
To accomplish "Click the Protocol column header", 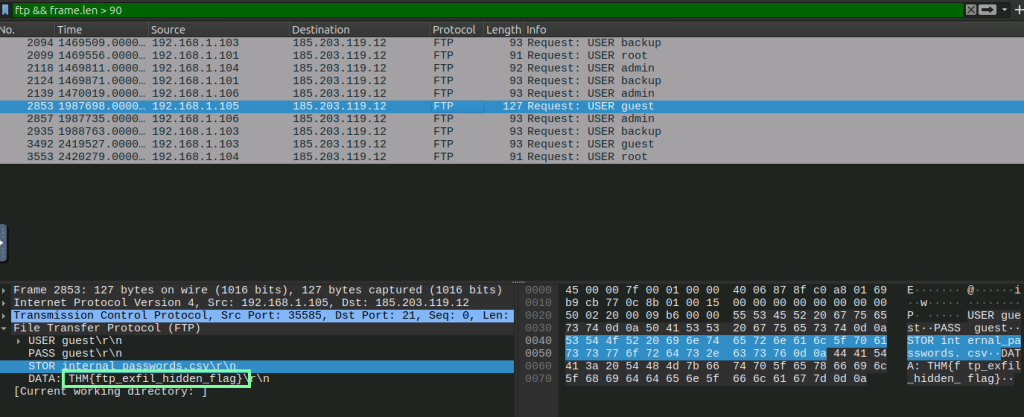I will click(455, 30).
